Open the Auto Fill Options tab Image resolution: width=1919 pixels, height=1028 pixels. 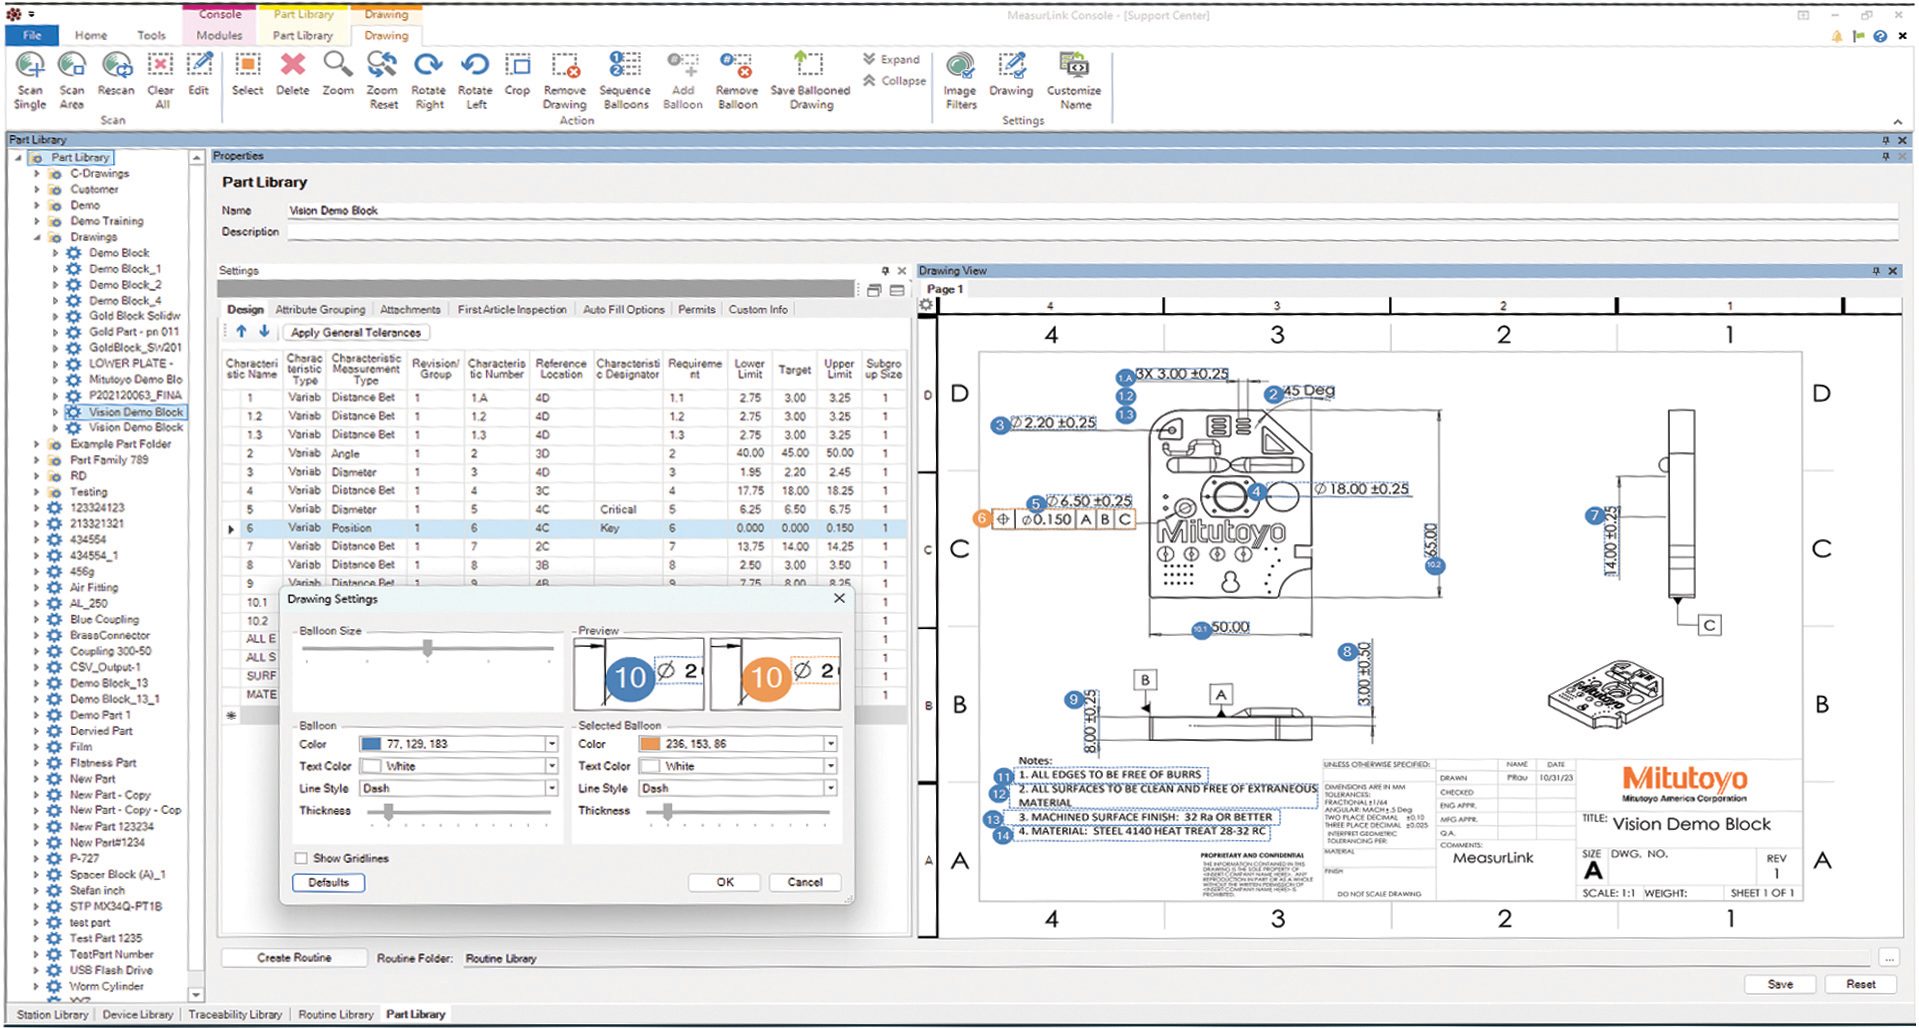(x=623, y=310)
